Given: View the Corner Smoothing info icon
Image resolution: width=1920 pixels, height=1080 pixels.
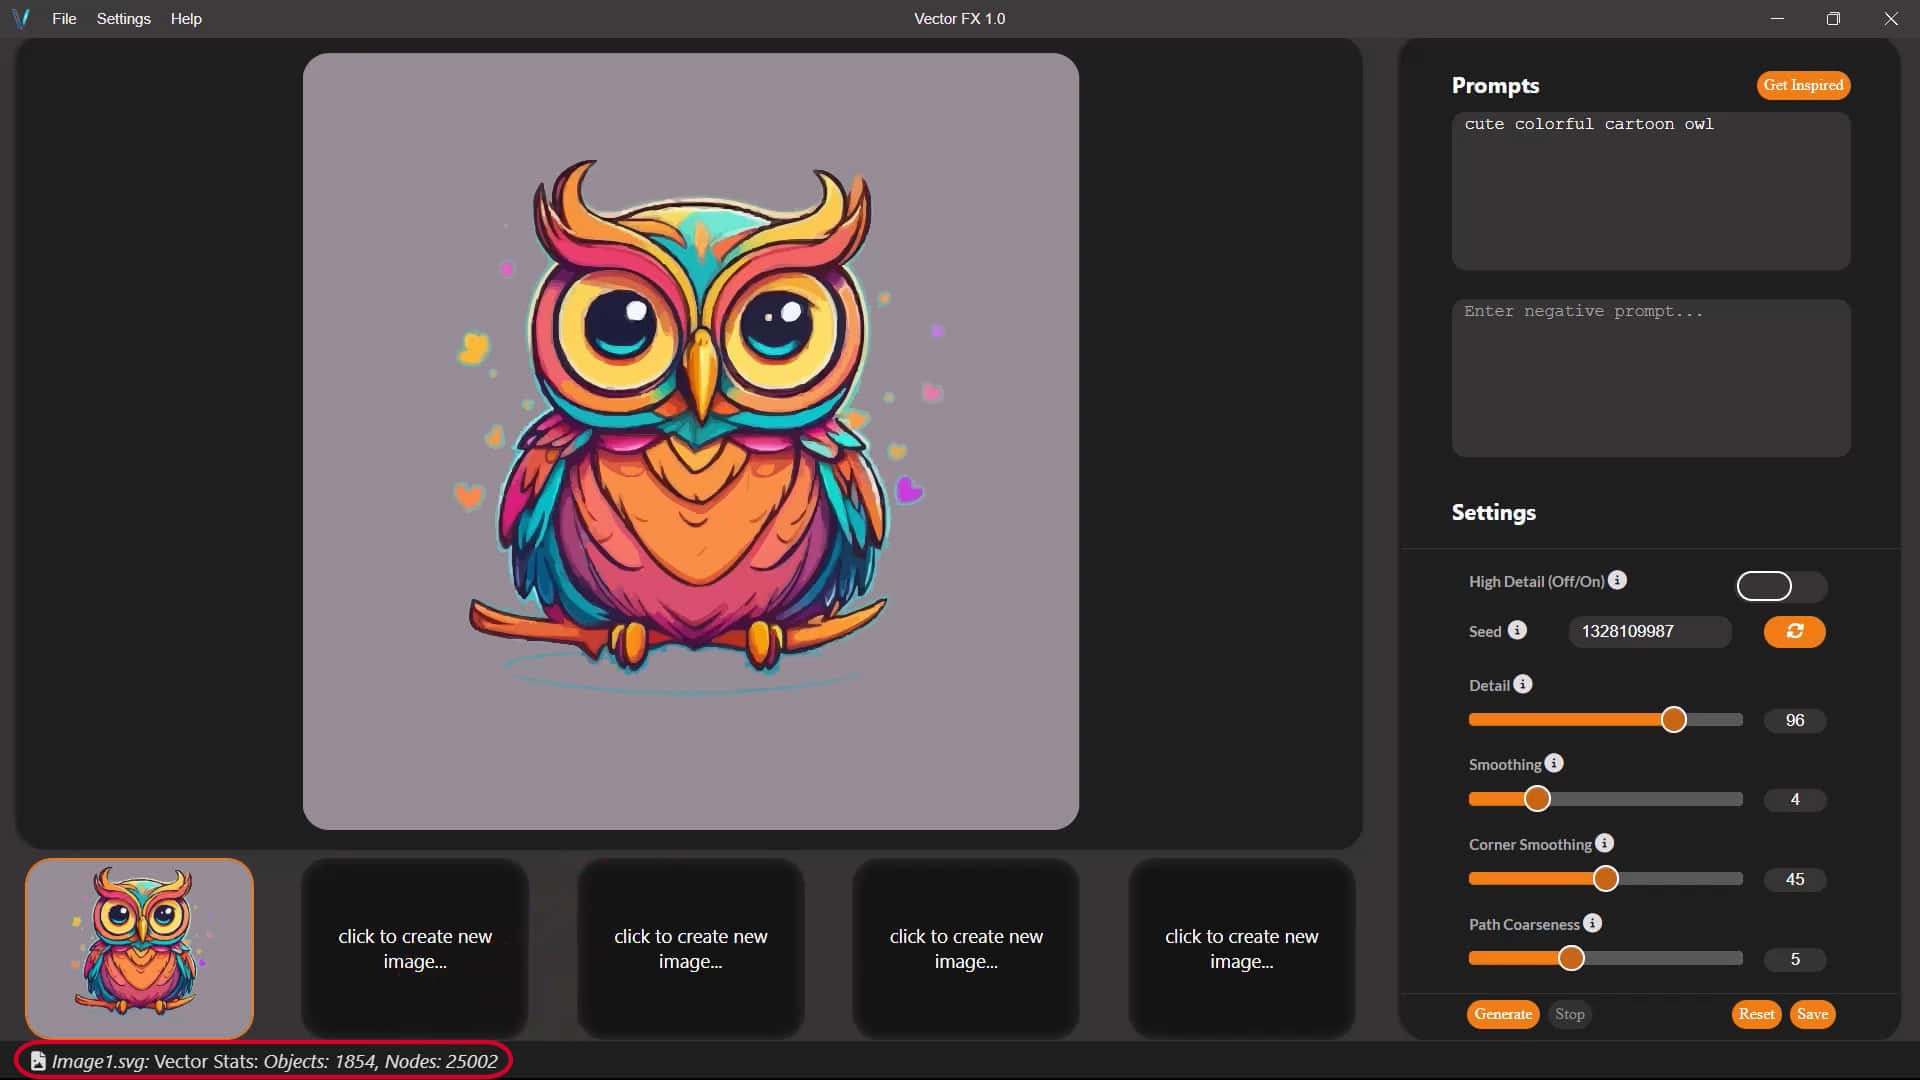Looking at the screenshot, I should coord(1605,843).
